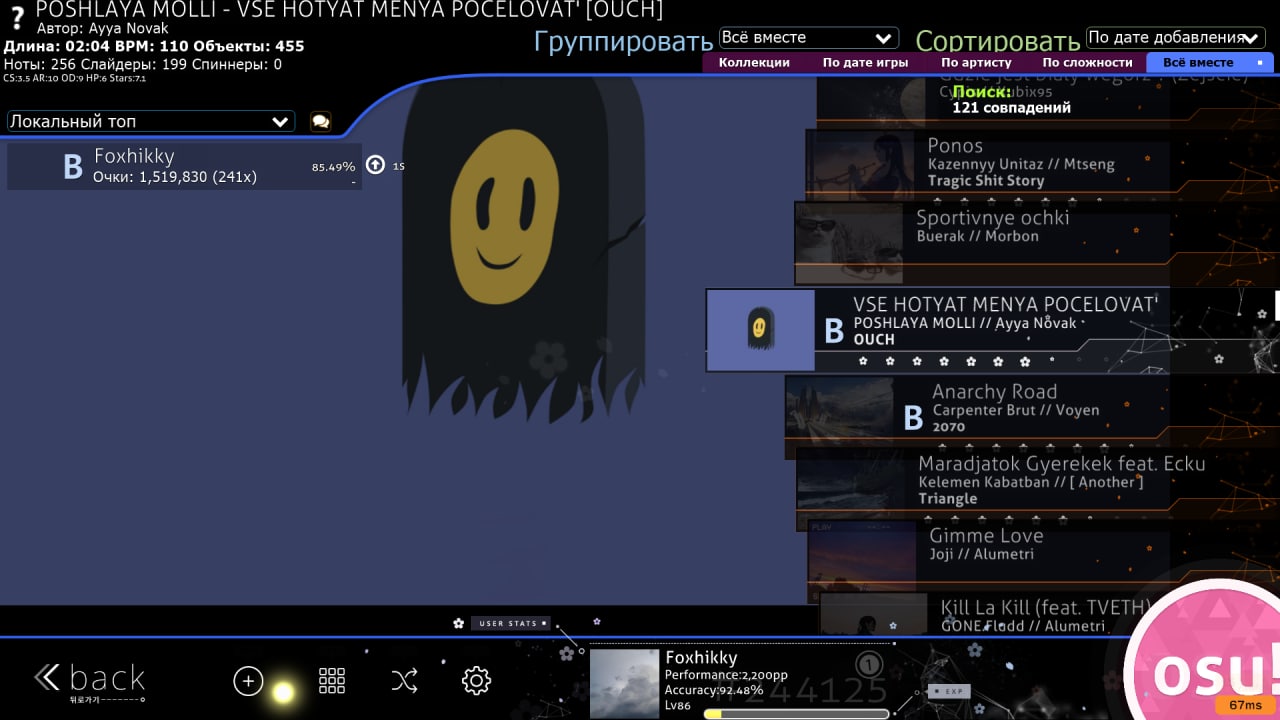Switch to the По артисту tab
Screen dimensions: 1280x720
point(976,62)
